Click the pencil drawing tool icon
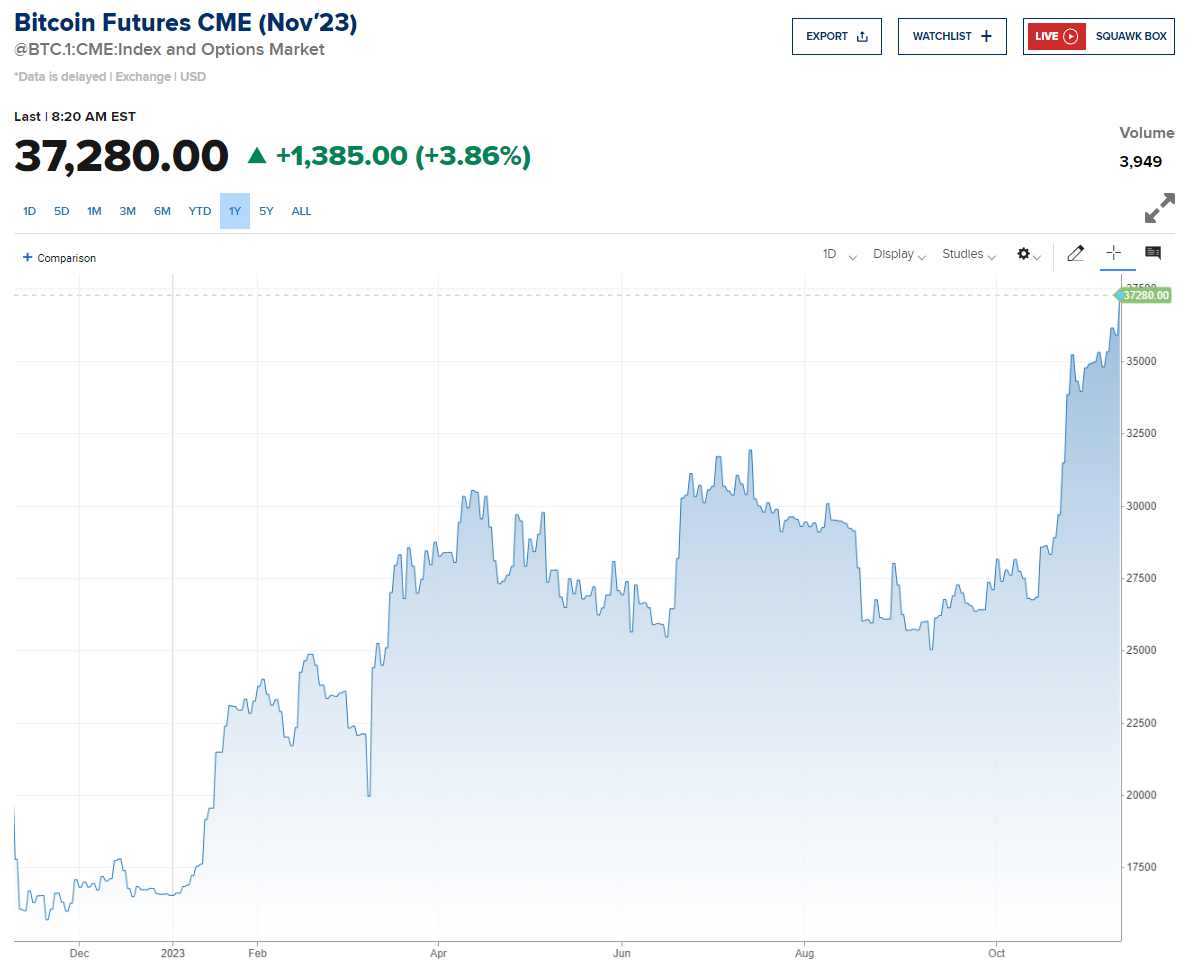The height and width of the screenshot is (977, 1191). (x=1075, y=254)
